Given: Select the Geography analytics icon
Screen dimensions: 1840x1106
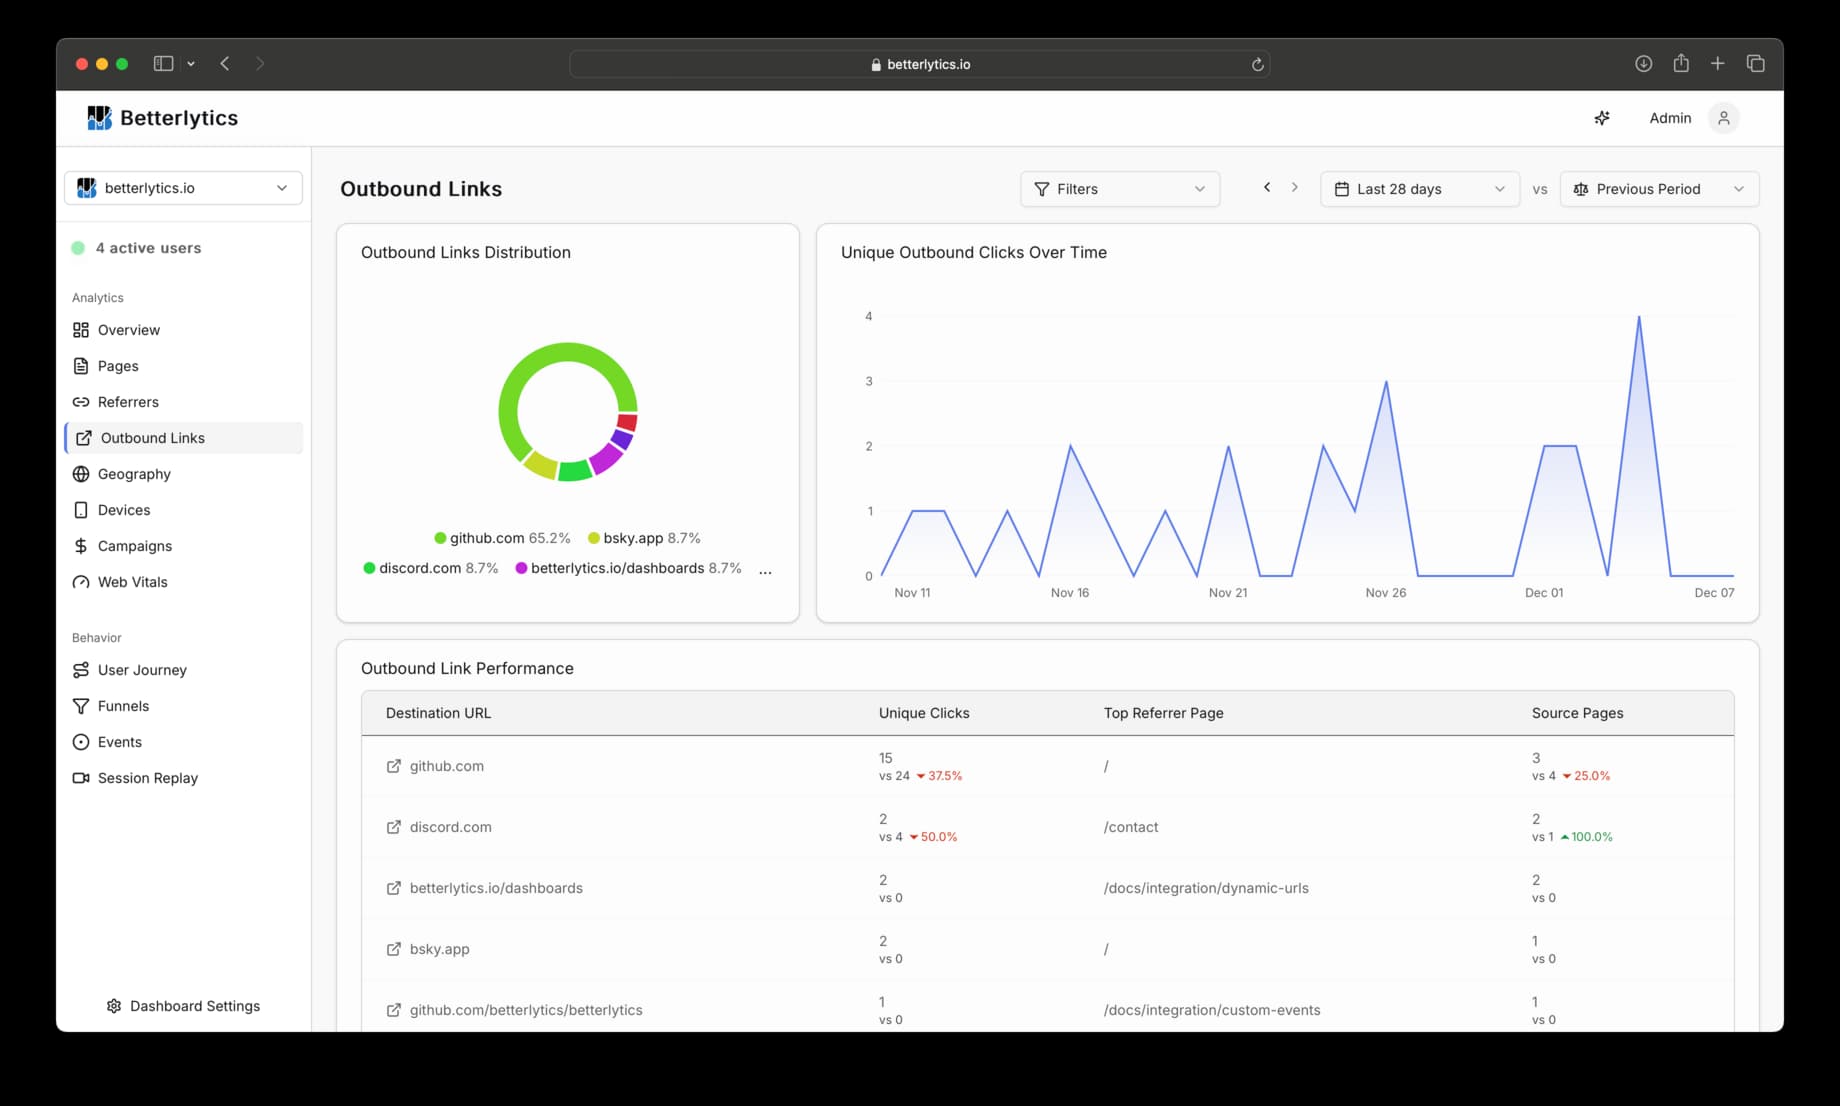Looking at the screenshot, I should (x=81, y=473).
